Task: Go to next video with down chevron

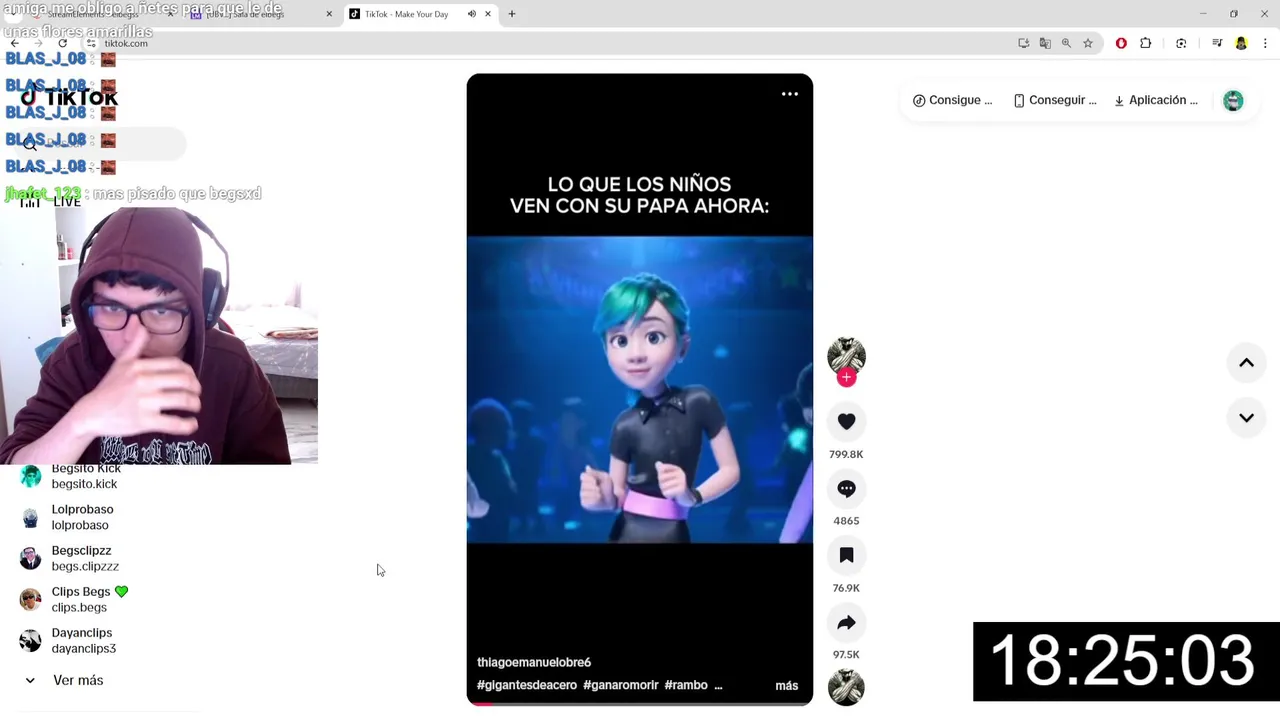Action: pos(1246,418)
